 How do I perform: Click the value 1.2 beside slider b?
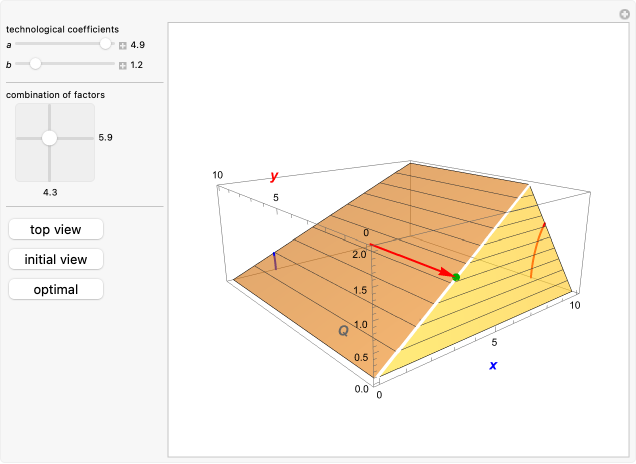click(139, 65)
